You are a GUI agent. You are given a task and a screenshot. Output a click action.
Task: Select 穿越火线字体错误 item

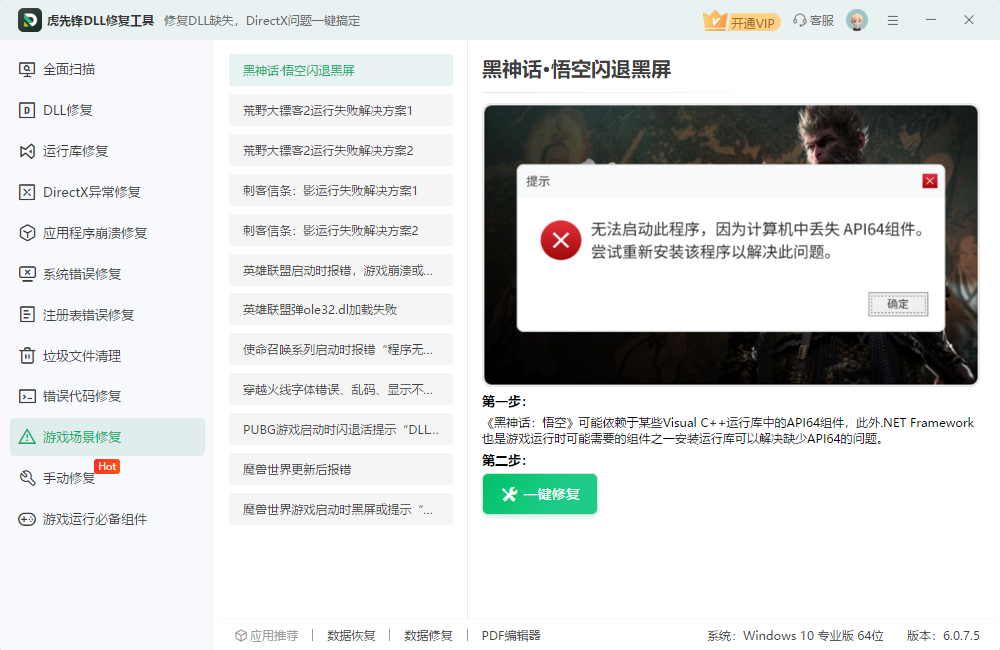click(x=341, y=389)
